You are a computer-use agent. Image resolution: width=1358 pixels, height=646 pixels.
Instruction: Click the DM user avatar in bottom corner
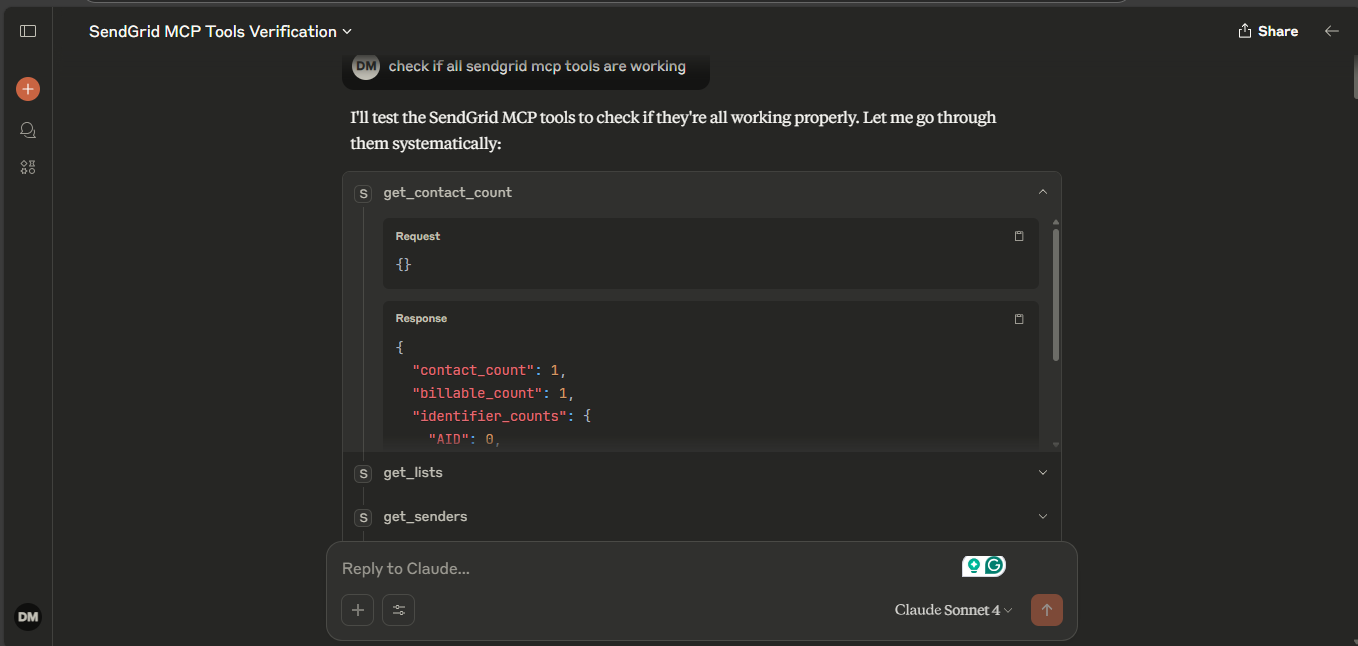(x=28, y=617)
